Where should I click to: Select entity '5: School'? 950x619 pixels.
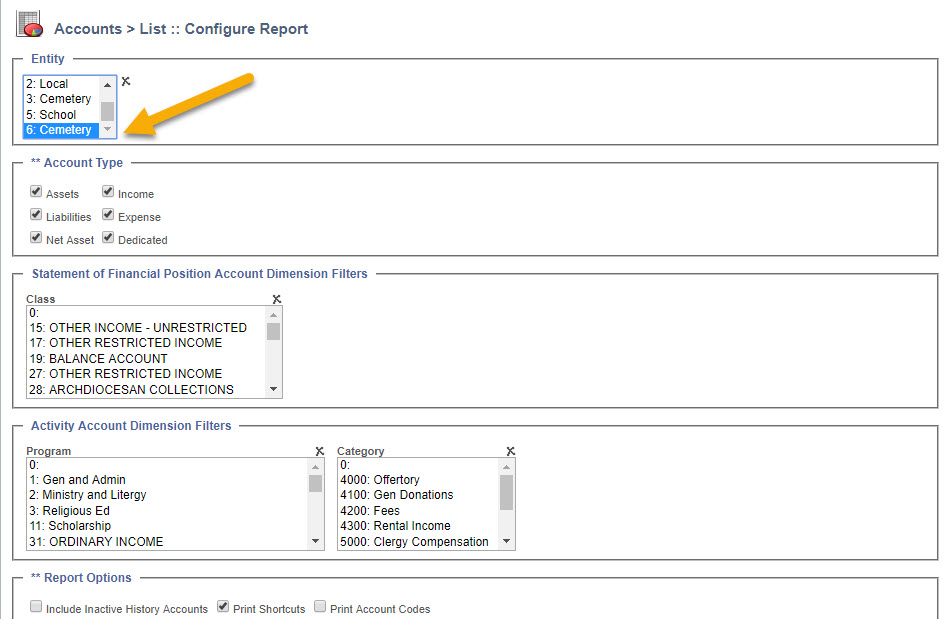61,114
